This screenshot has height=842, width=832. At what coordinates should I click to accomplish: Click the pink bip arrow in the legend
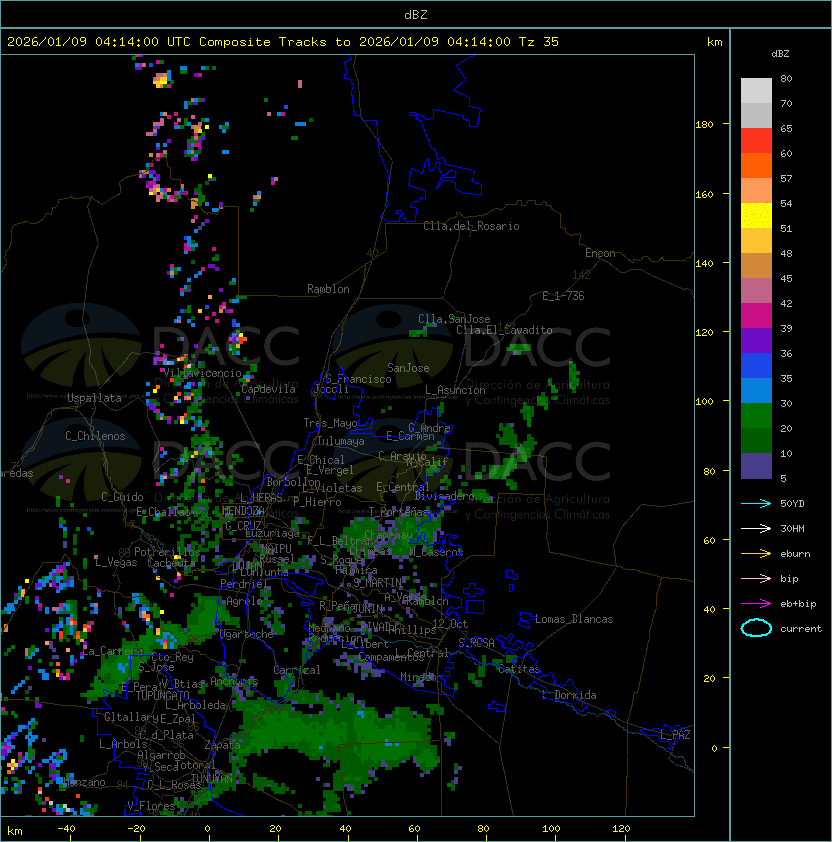756,578
